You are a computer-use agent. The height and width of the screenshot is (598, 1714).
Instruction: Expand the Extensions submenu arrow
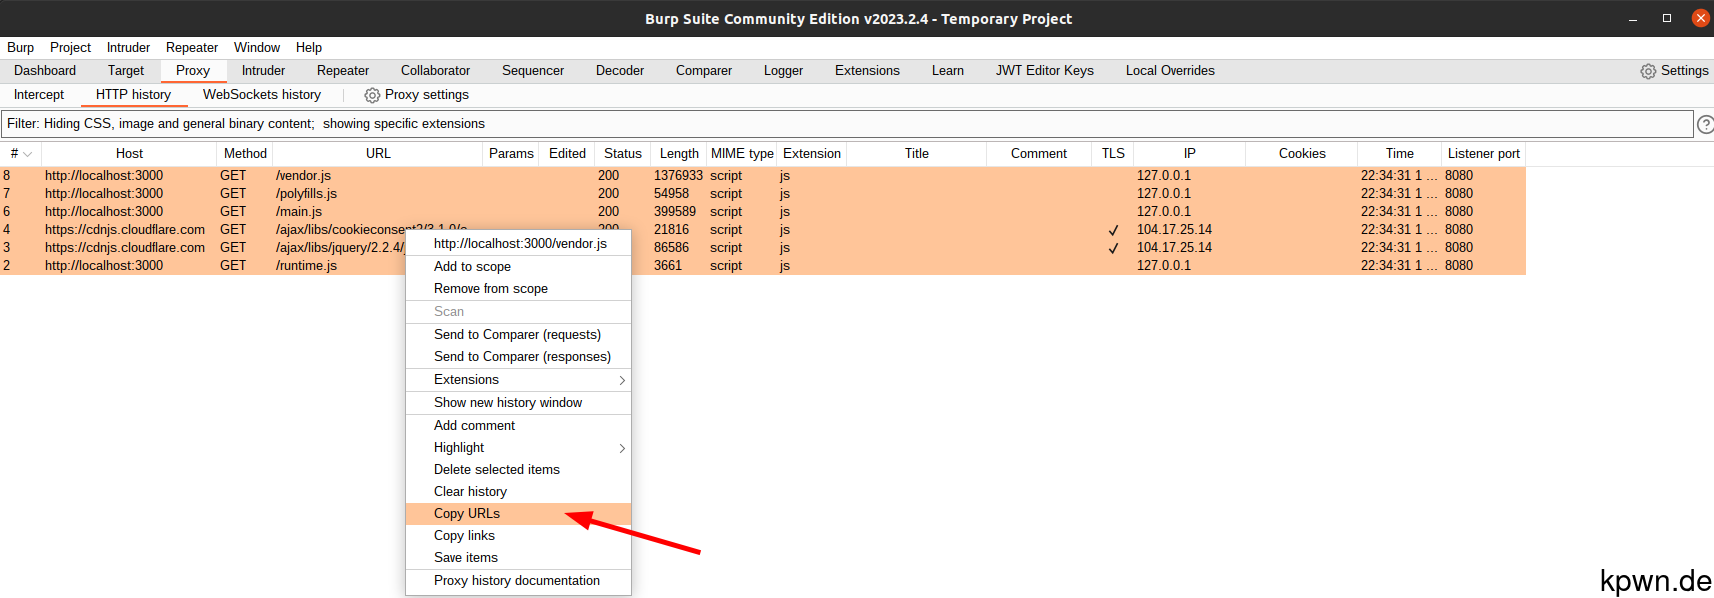click(x=622, y=380)
